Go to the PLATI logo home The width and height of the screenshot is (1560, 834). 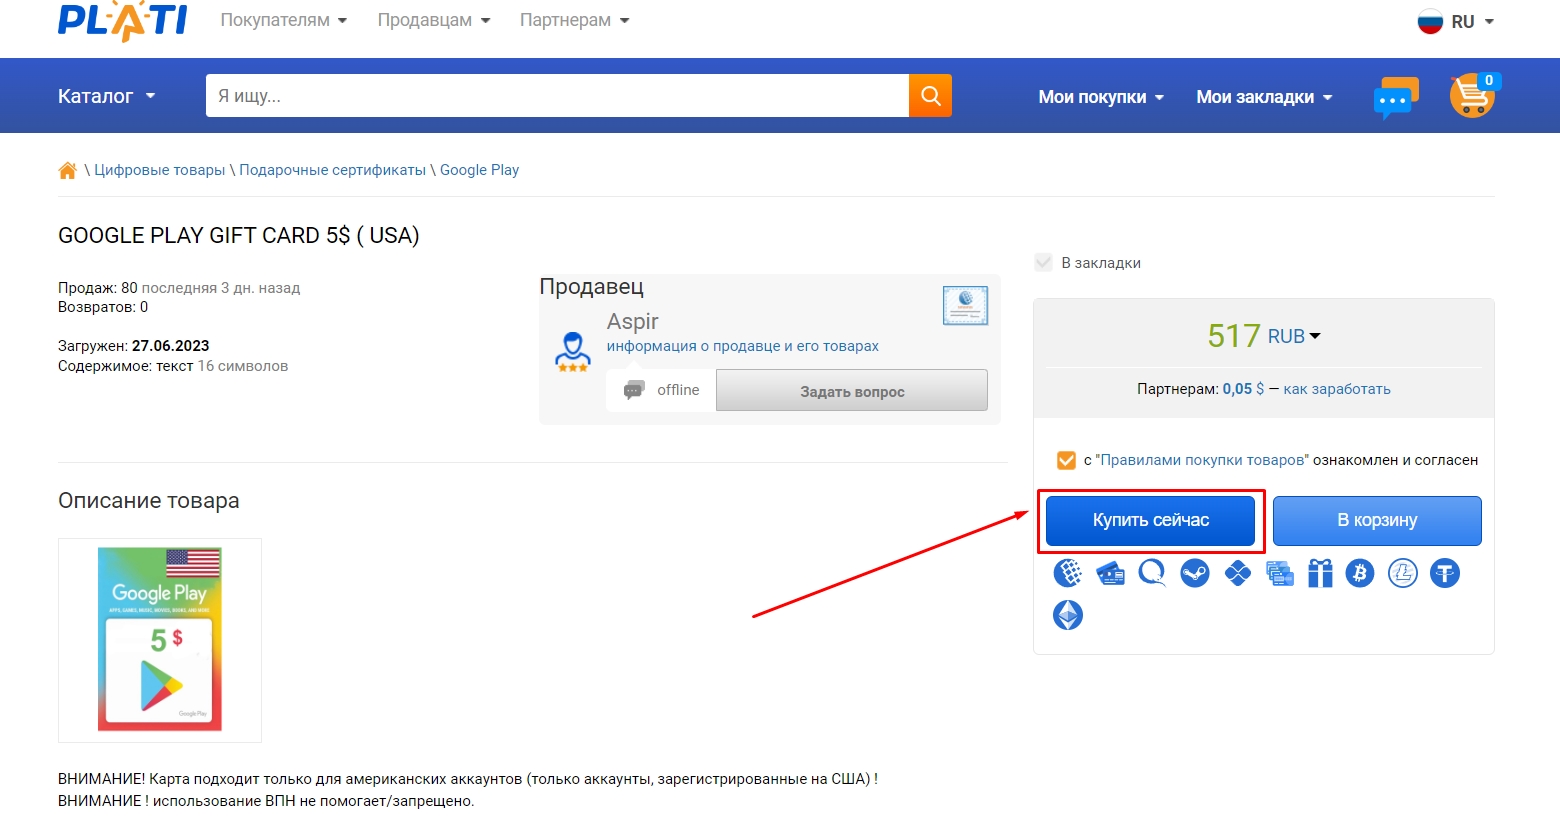tap(122, 21)
